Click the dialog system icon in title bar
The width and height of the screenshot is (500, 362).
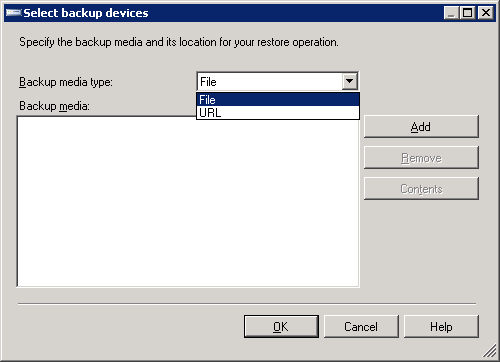[13, 13]
